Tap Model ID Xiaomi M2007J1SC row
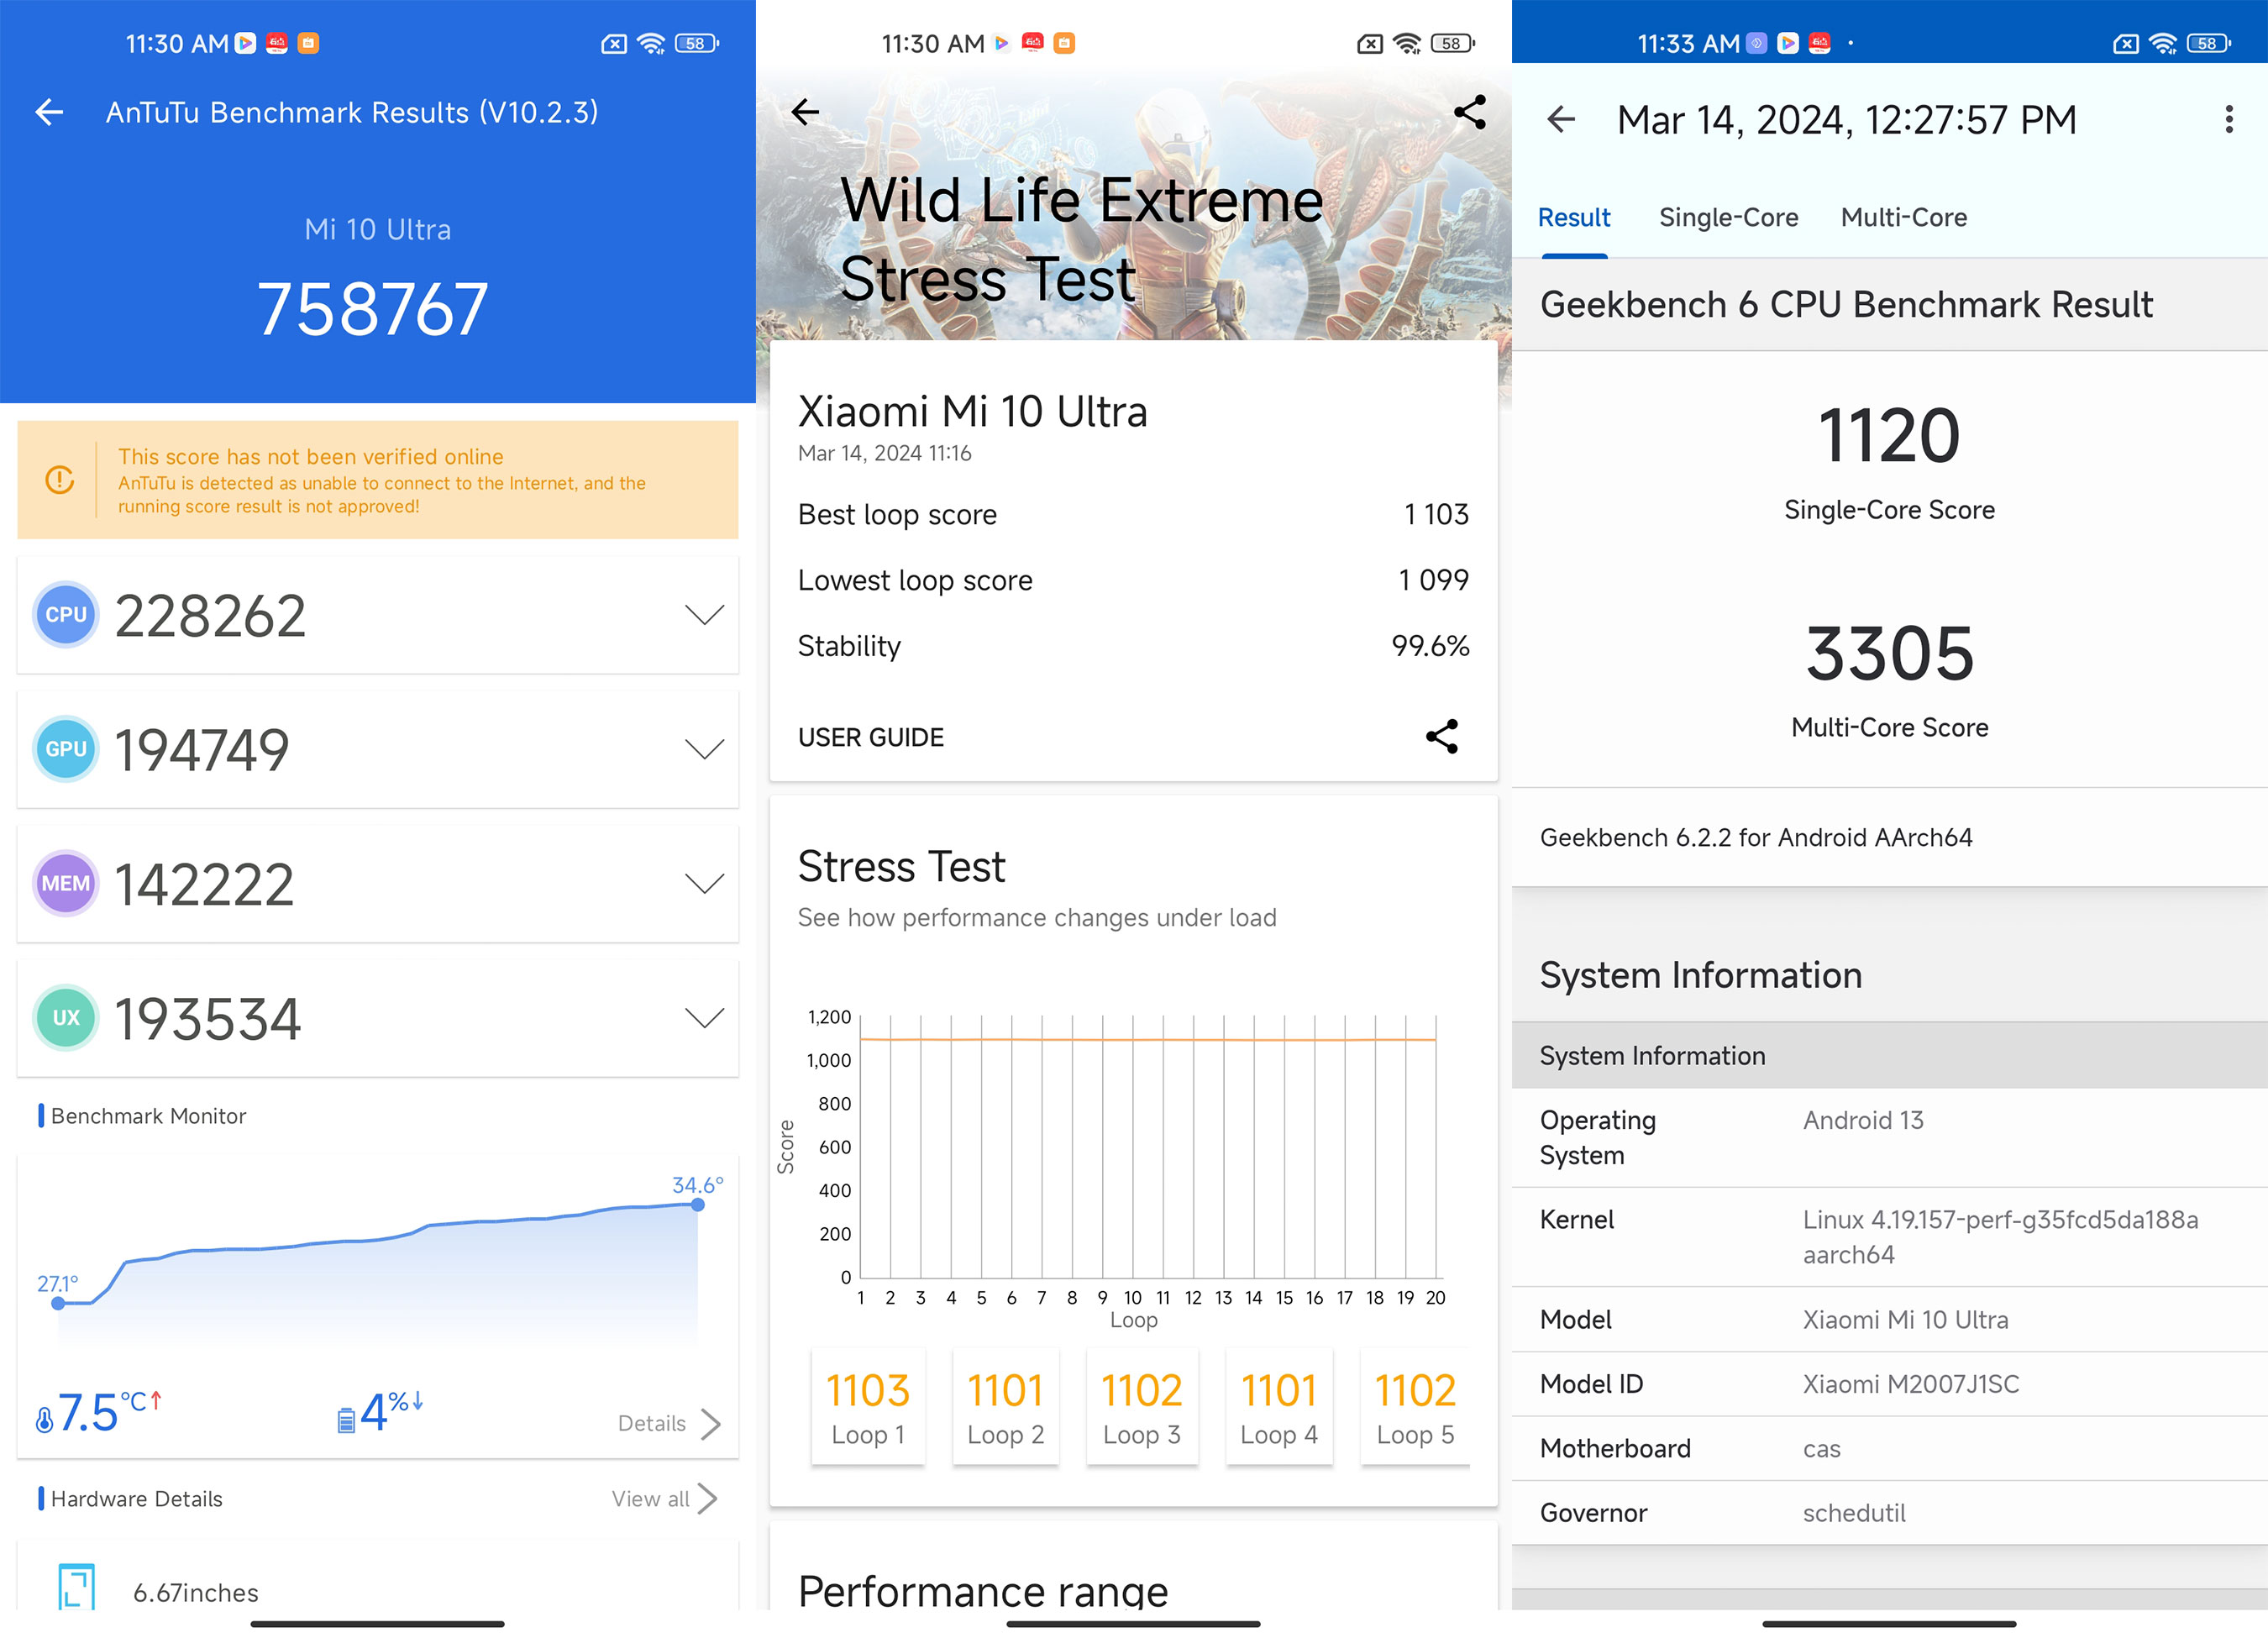2268x1638 pixels. (1889, 1384)
